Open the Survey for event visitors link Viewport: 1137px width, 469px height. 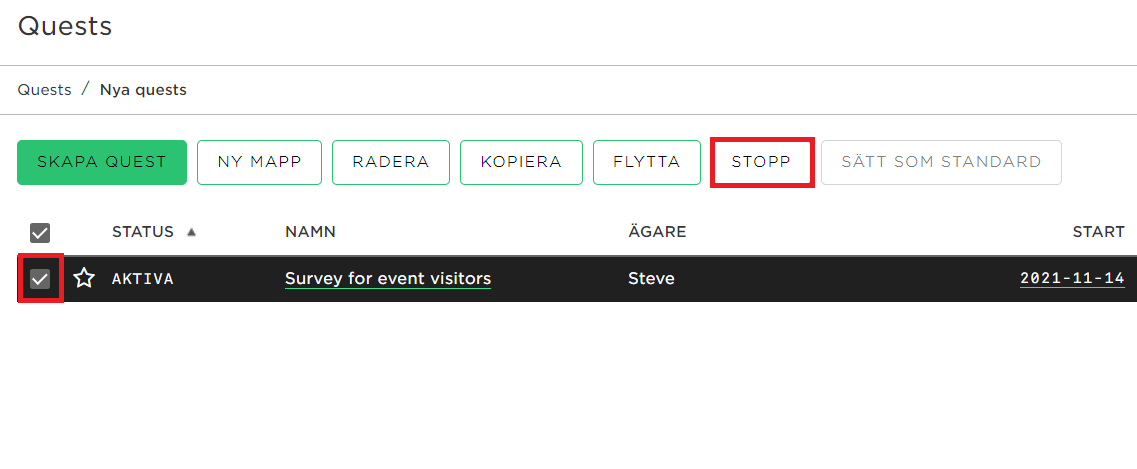[x=388, y=278]
